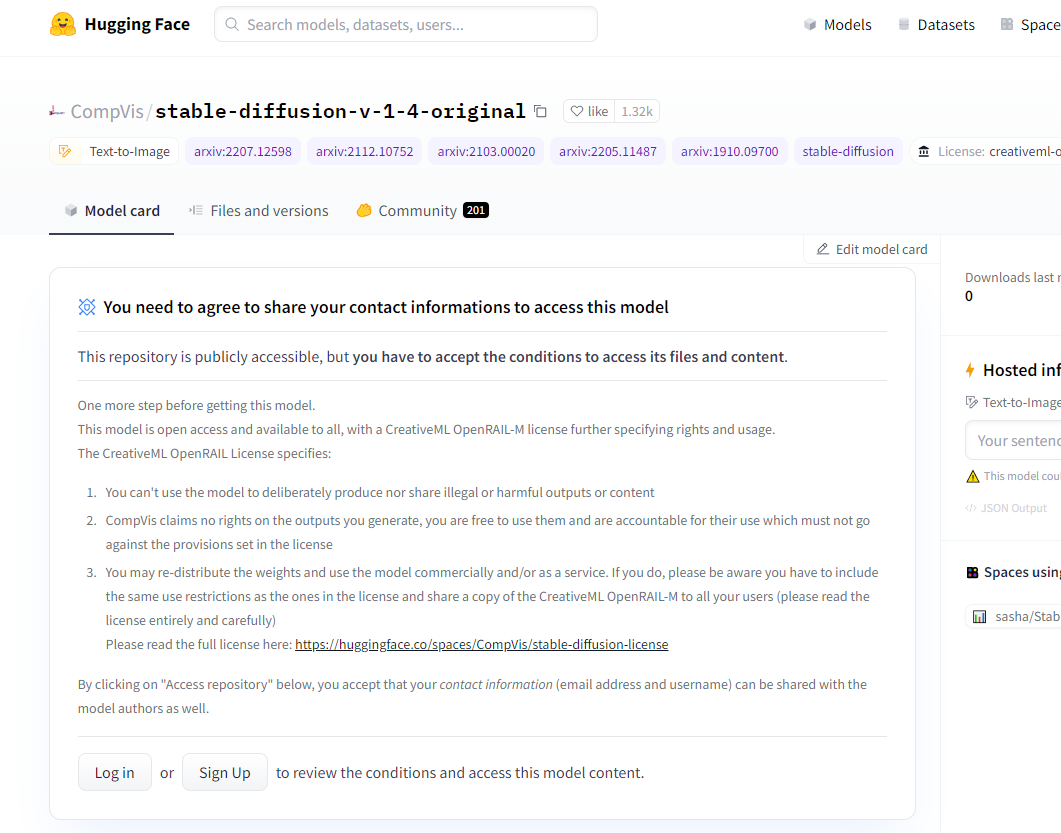Click the copy model name icon
Image resolution: width=1061 pixels, height=833 pixels.
[540, 111]
